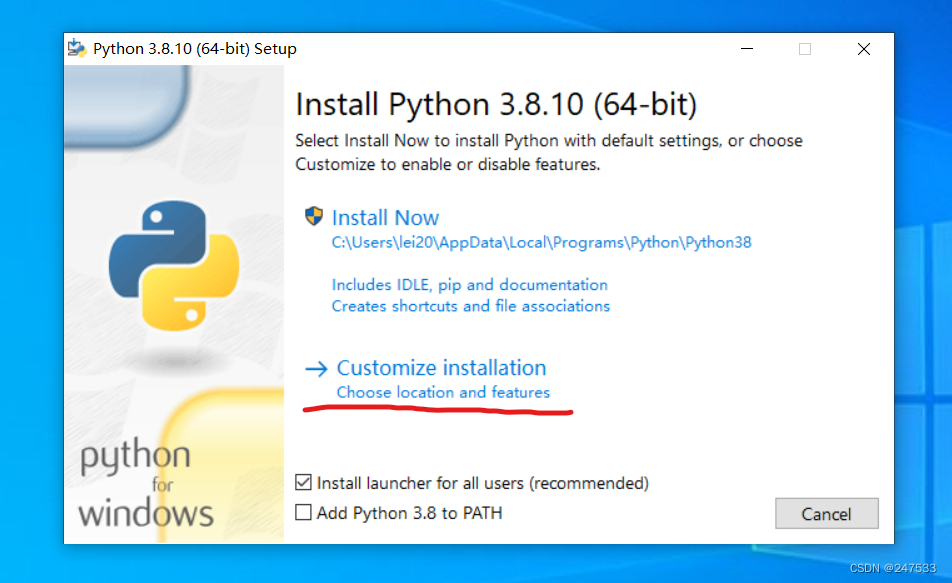This screenshot has width=952, height=583.
Task: Select the Install Now option
Action: tap(386, 217)
